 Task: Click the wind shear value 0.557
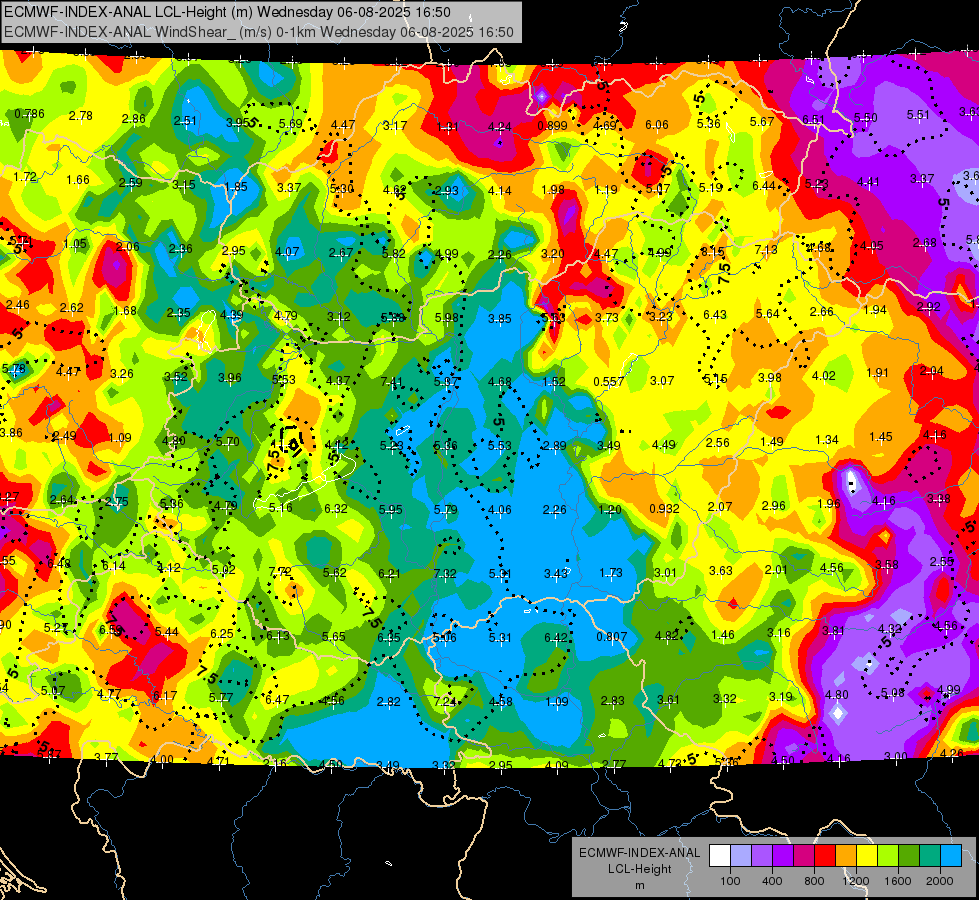coord(609,382)
